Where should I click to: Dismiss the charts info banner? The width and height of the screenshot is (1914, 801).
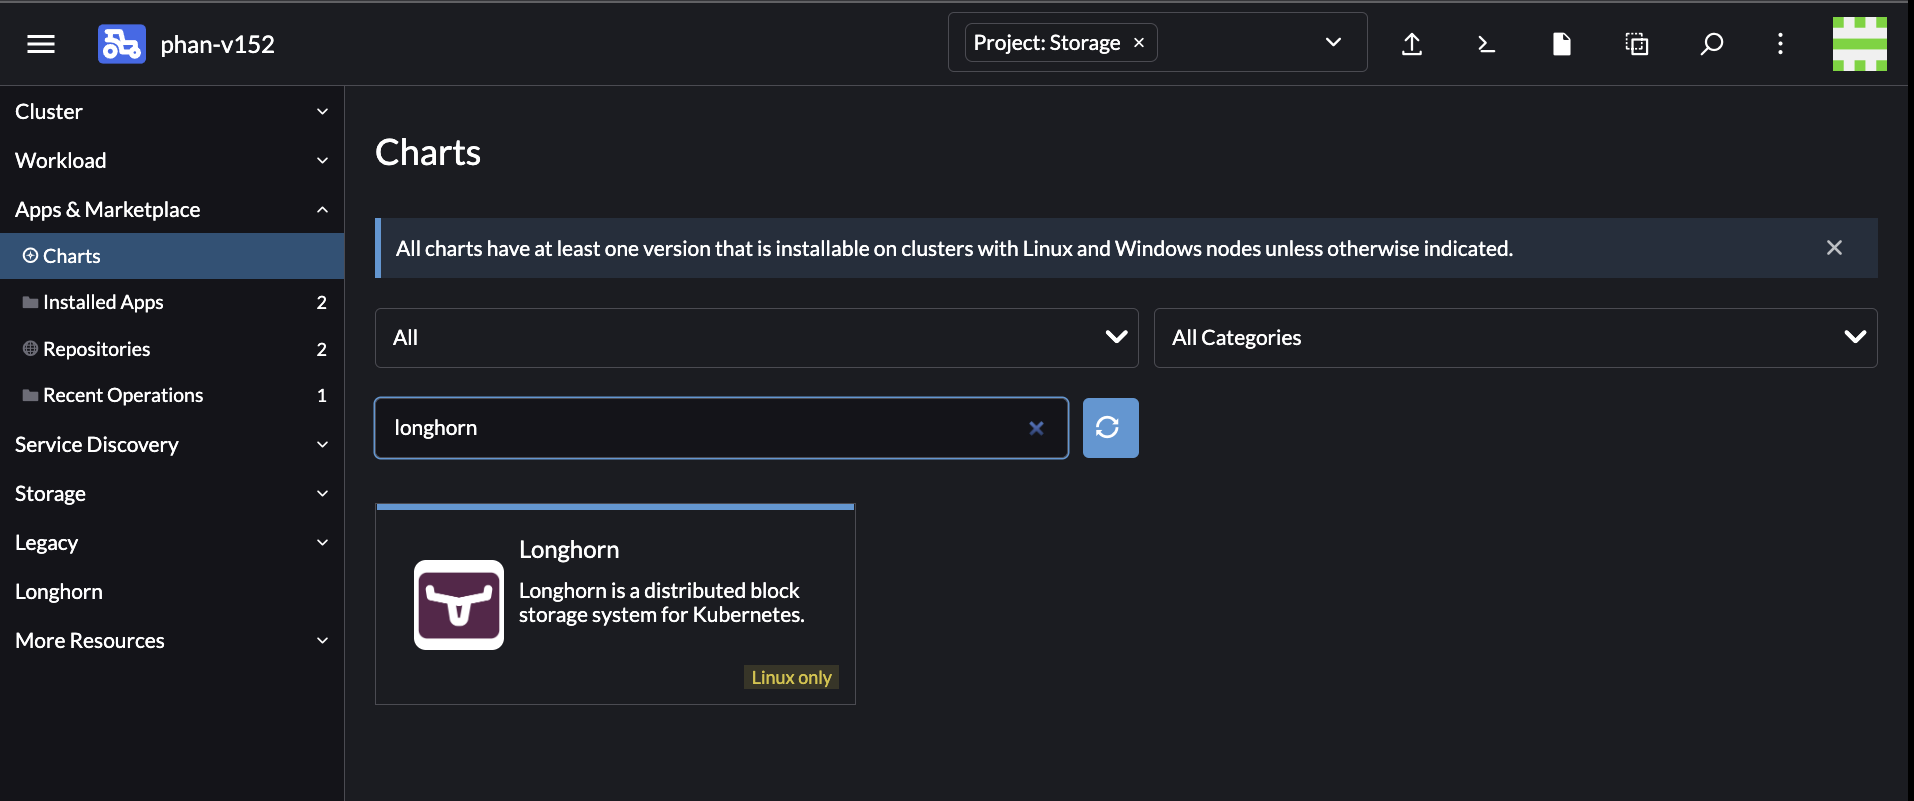coord(1833,248)
